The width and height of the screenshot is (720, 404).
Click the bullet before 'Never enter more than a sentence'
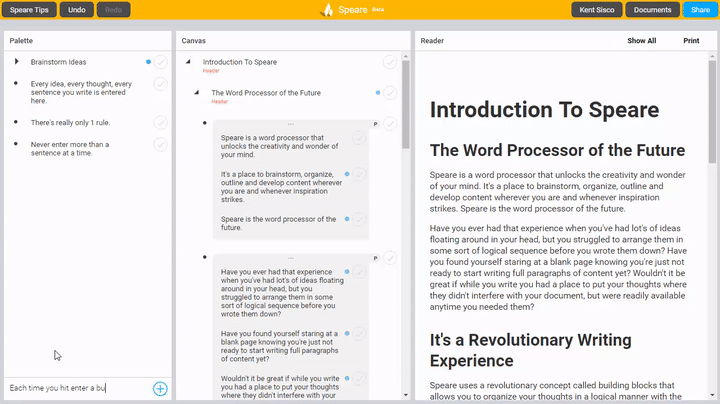[x=16, y=144]
